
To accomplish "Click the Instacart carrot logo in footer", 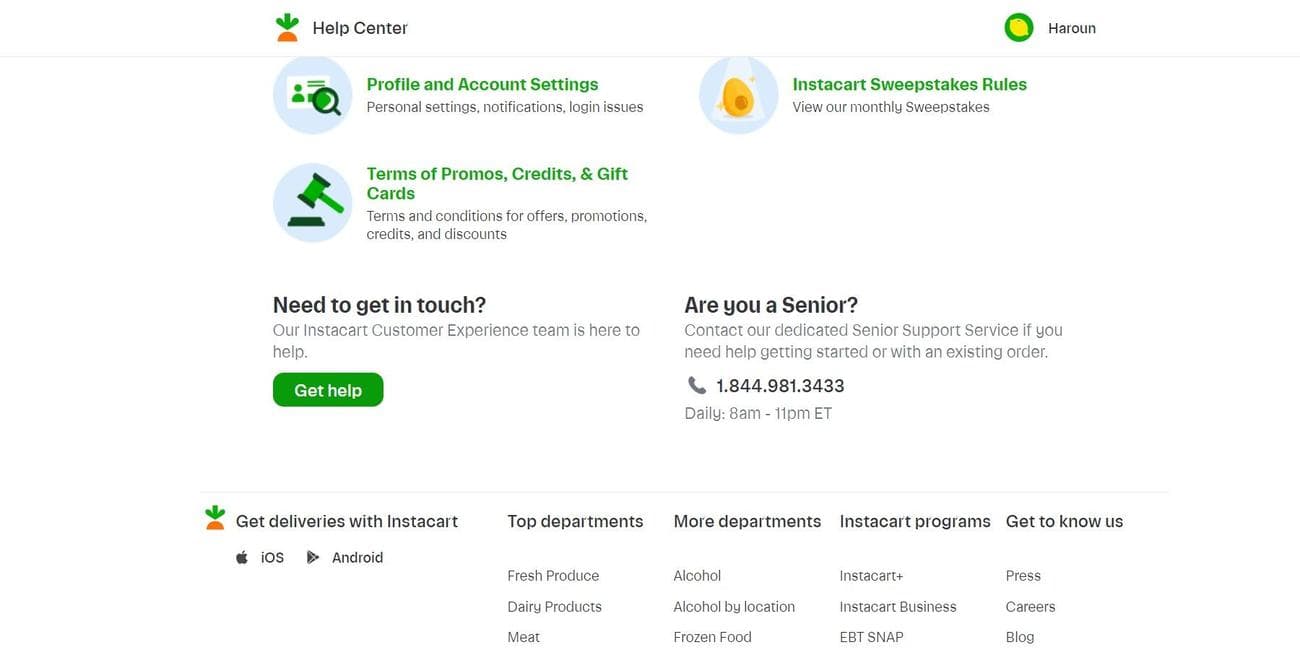I will point(214,517).
